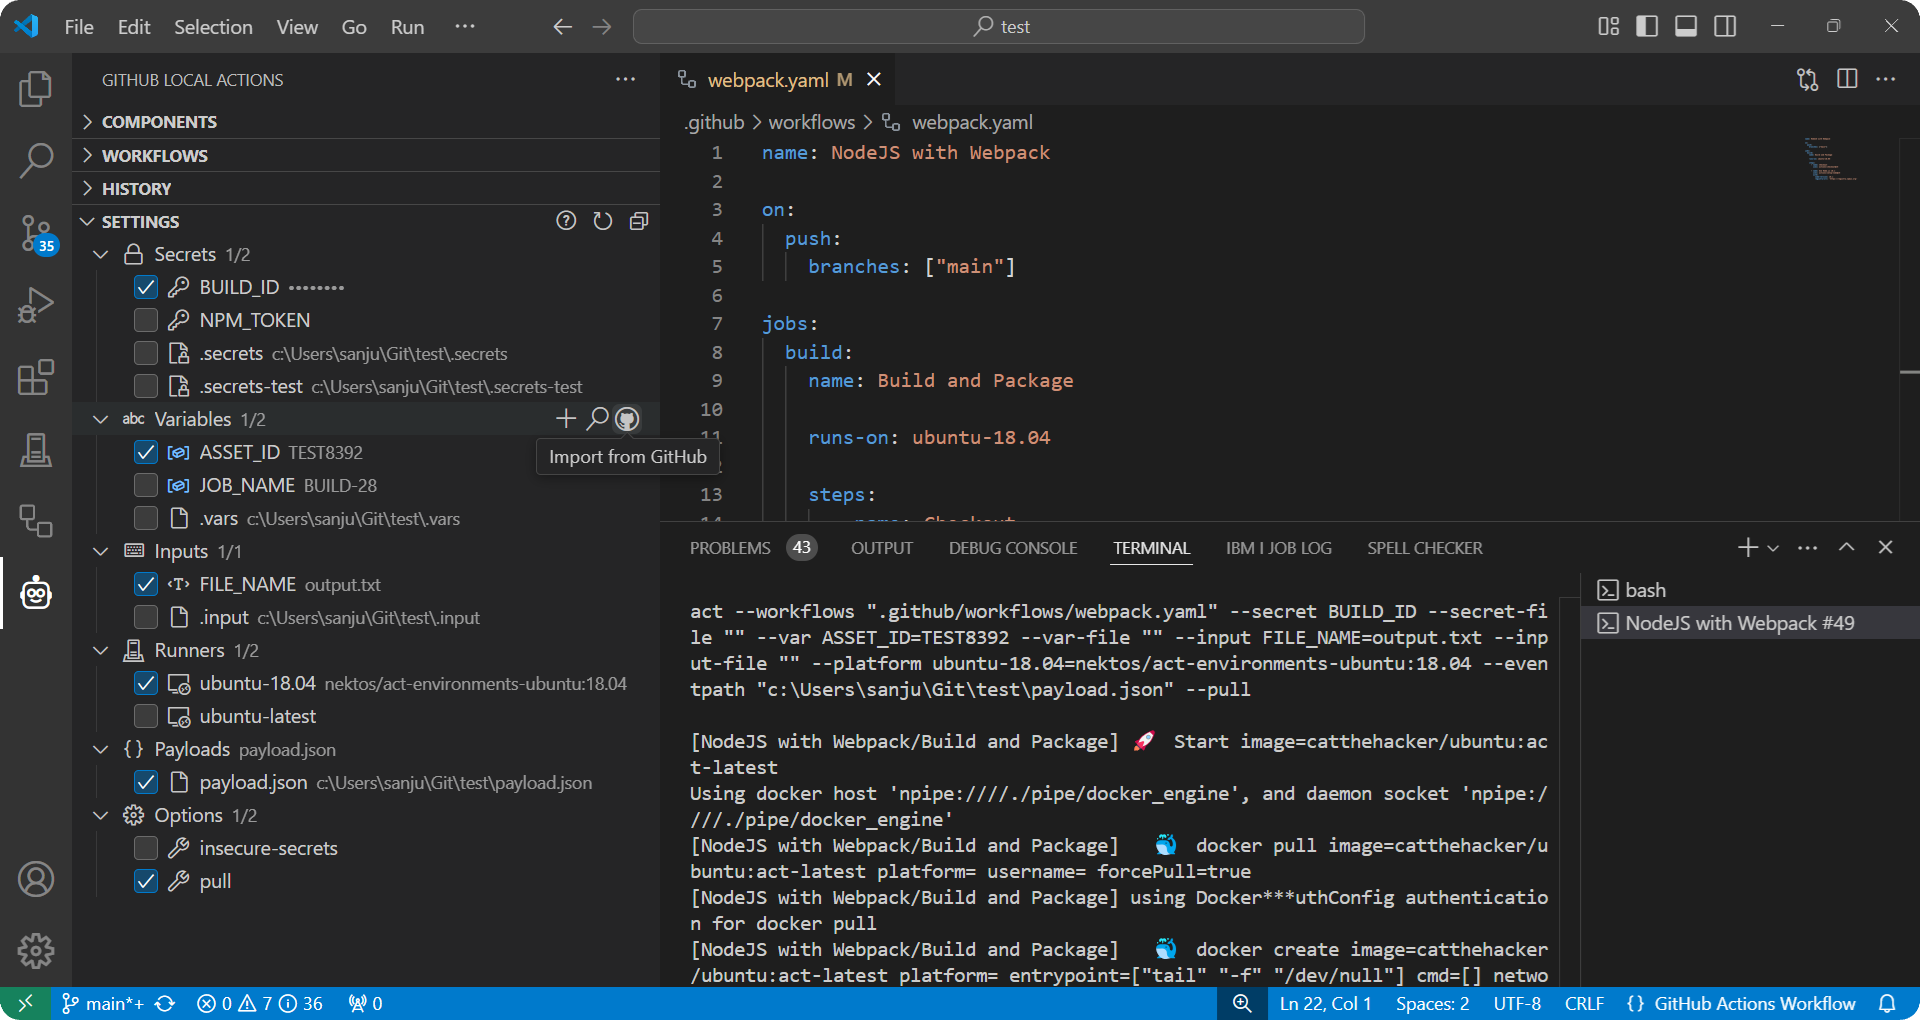The height and width of the screenshot is (1020, 1920).
Task: Split the editor to the right
Action: click(x=1847, y=79)
